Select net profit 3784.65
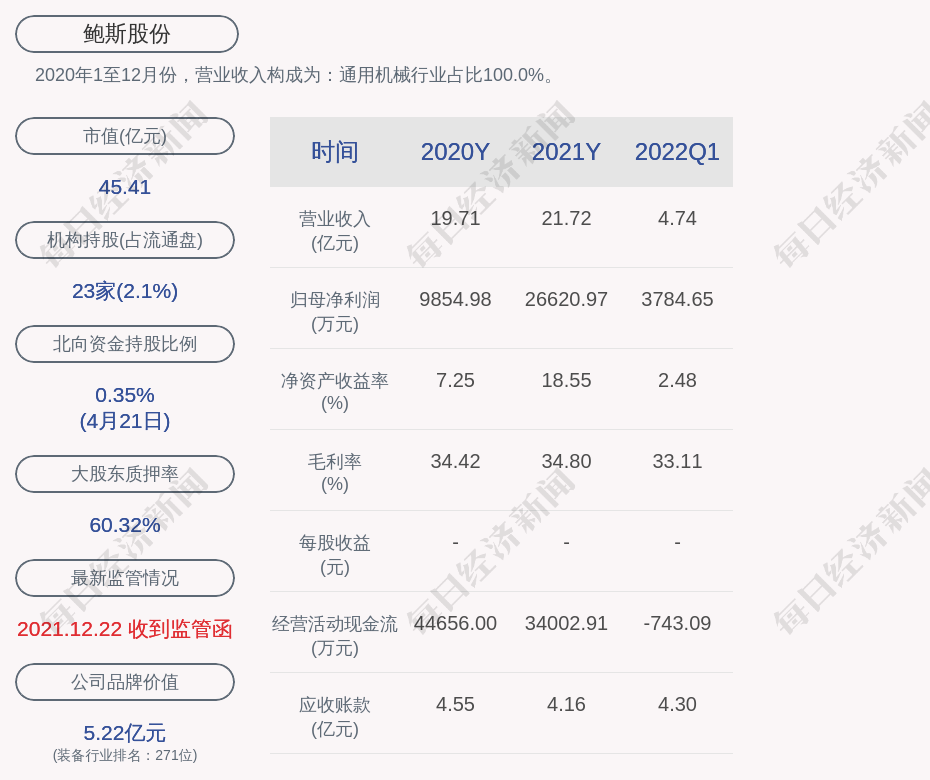This screenshot has height=780, width=930. click(x=677, y=299)
